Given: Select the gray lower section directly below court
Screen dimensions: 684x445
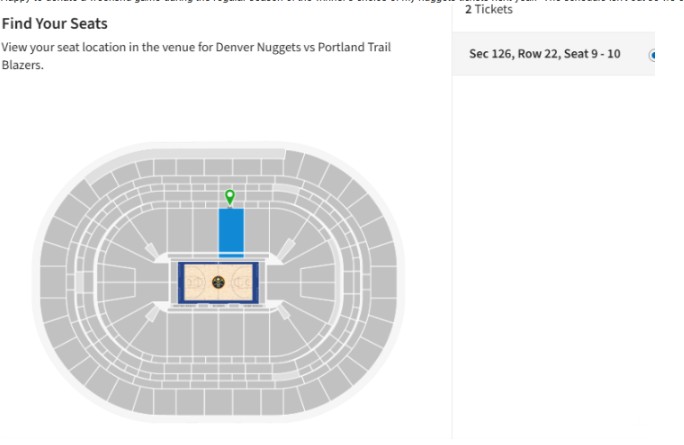Looking at the screenshot, I should (x=220, y=335).
